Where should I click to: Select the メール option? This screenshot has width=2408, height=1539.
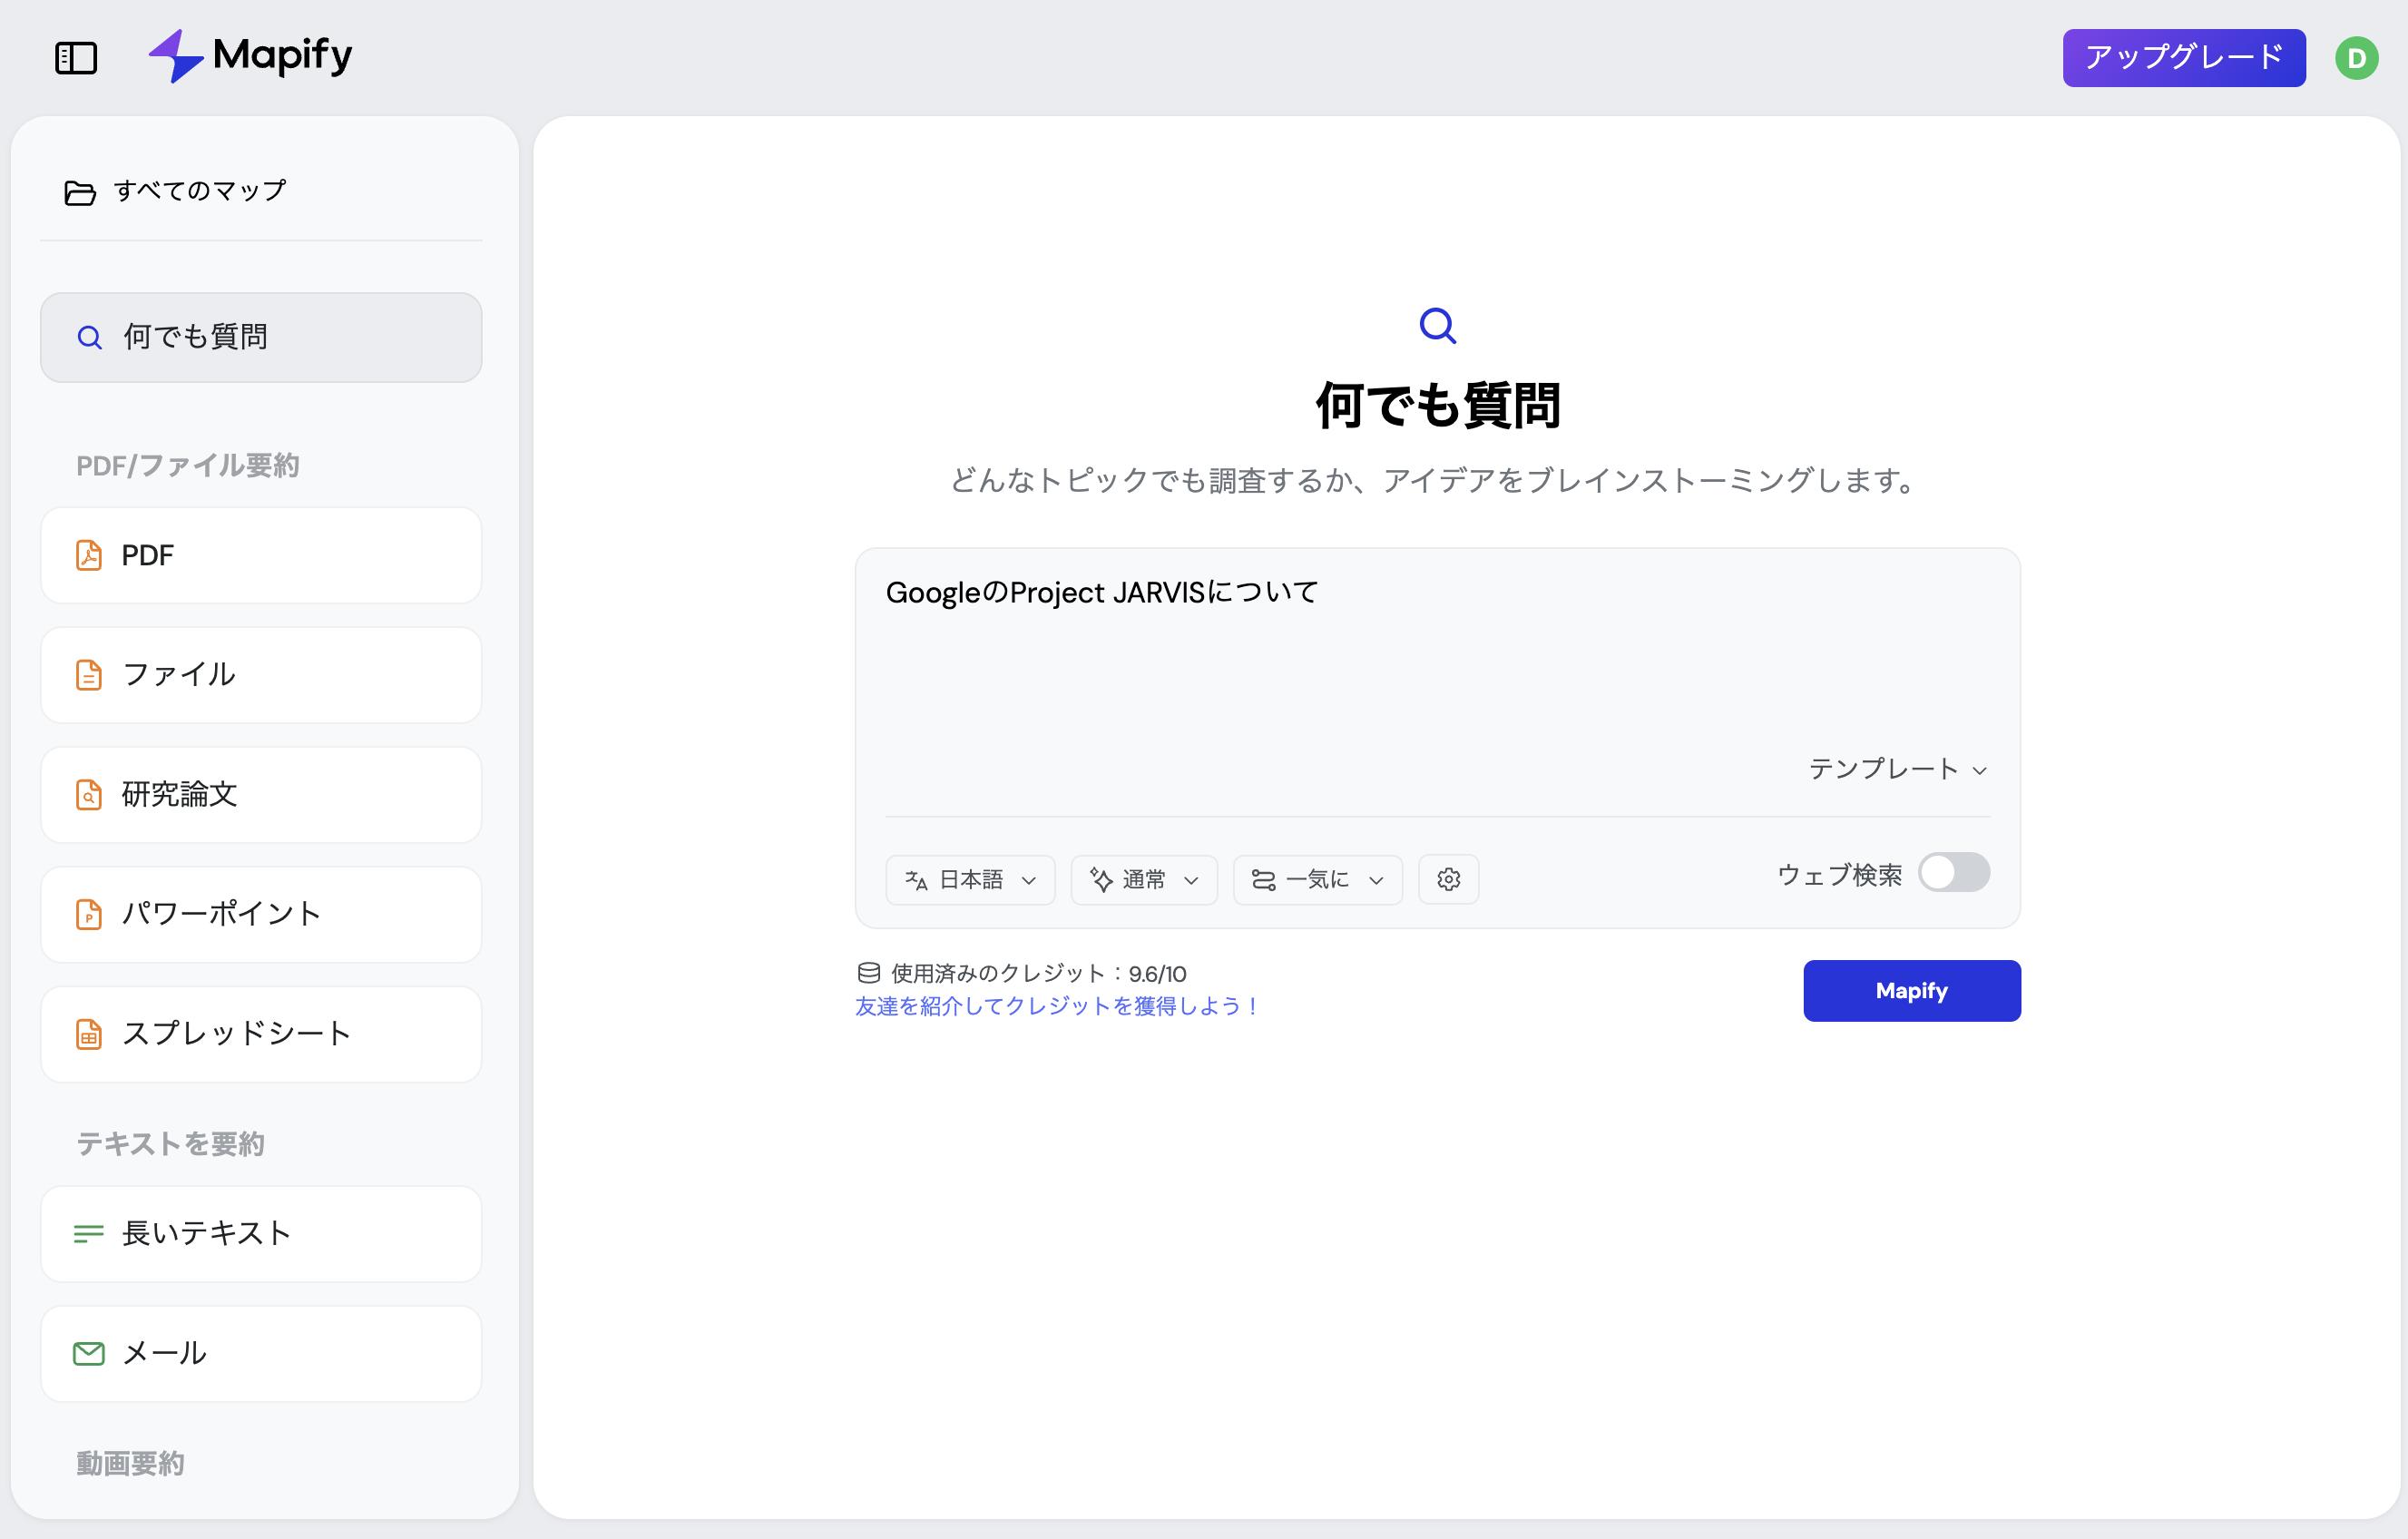tap(261, 1354)
